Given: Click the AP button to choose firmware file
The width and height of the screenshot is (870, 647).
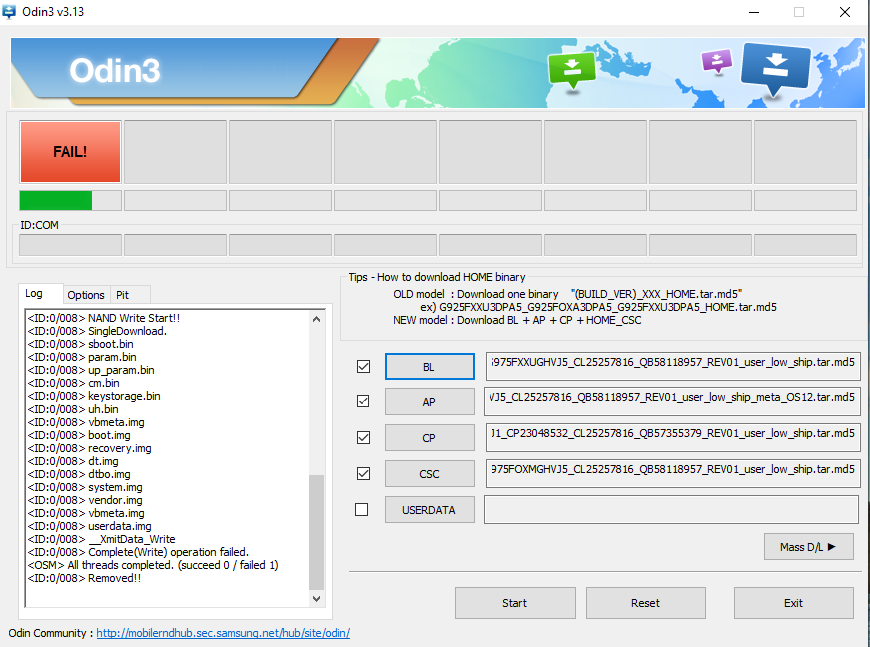Looking at the screenshot, I should (x=429, y=402).
